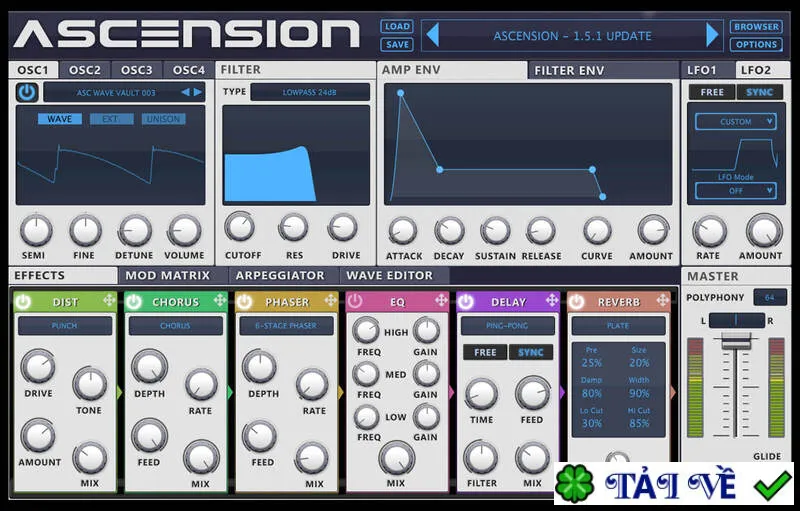Select FREE mode in LFO section

[712, 92]
